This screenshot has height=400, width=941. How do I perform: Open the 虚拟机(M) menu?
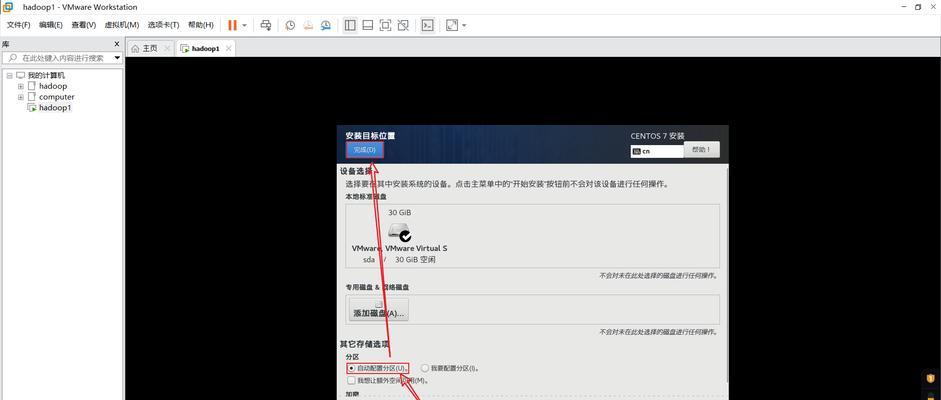tap(122, 25)
